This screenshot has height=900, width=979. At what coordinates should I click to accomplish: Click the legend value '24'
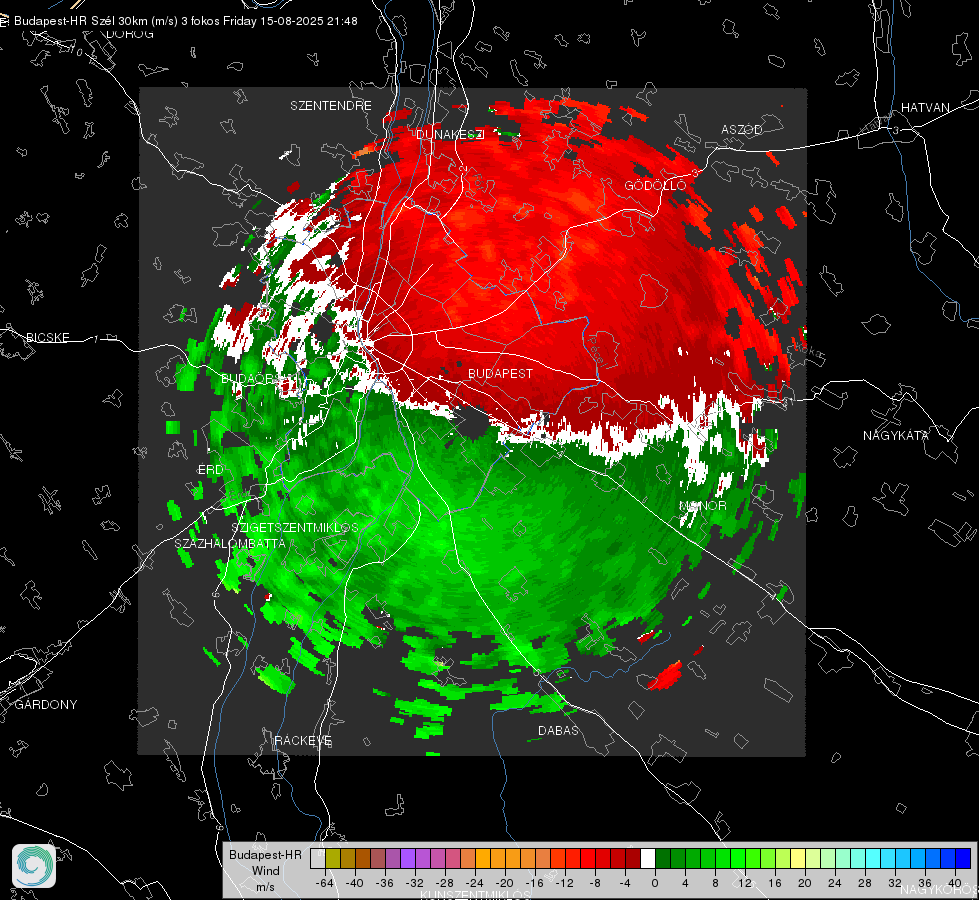pyautogui.click(x=835, y=883)
